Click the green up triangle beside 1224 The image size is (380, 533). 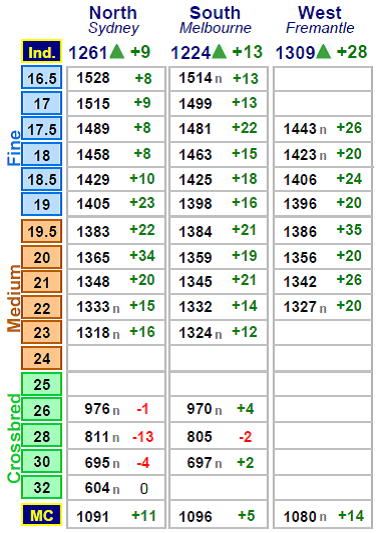coord(219,52)
